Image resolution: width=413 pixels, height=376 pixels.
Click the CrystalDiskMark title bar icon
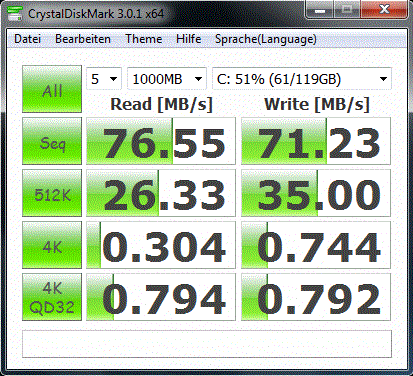15,14
